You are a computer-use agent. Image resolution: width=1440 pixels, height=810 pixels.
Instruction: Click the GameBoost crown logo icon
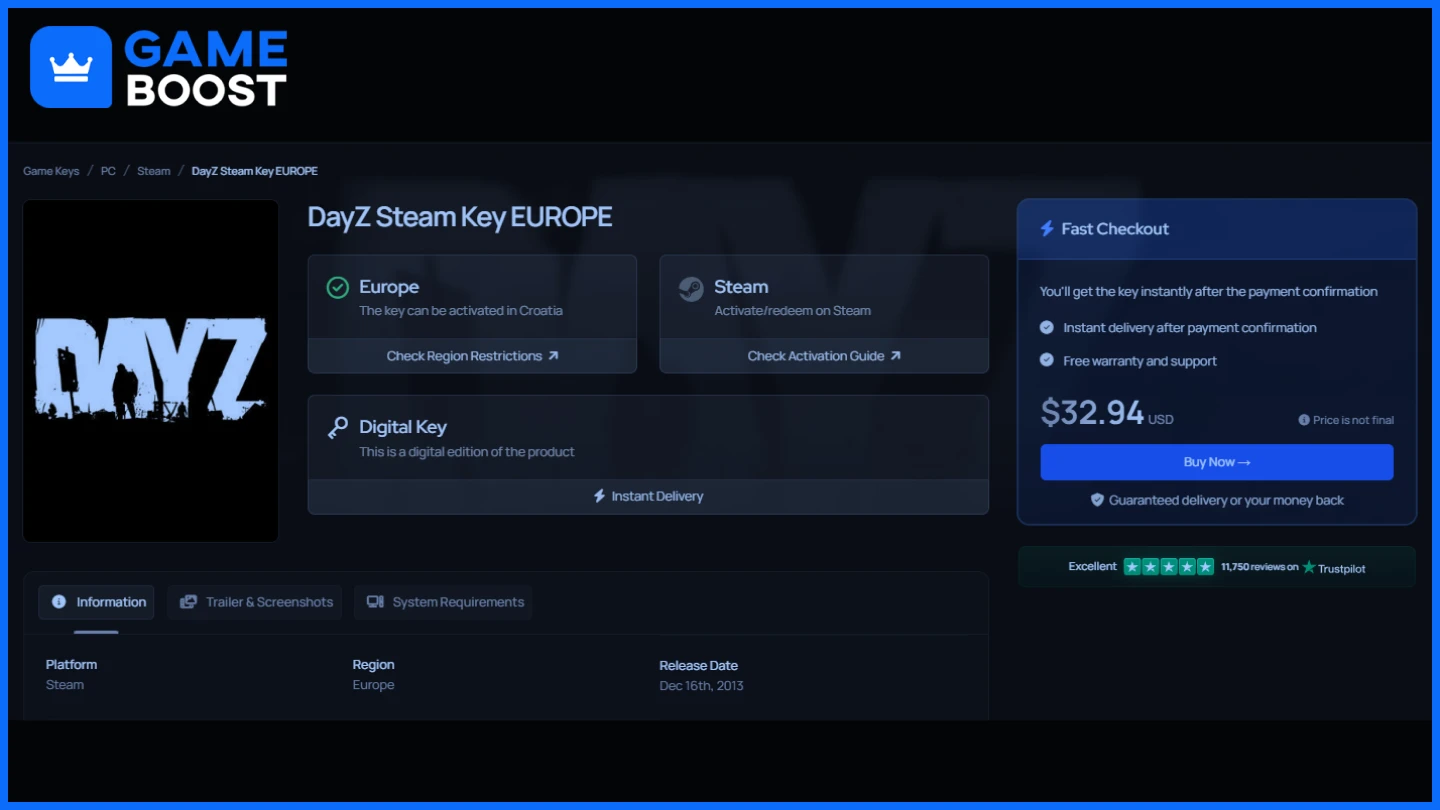71,67
